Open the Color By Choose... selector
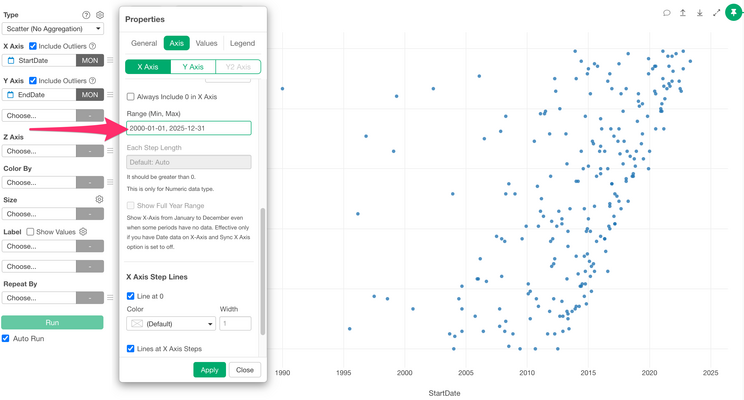 53,182
